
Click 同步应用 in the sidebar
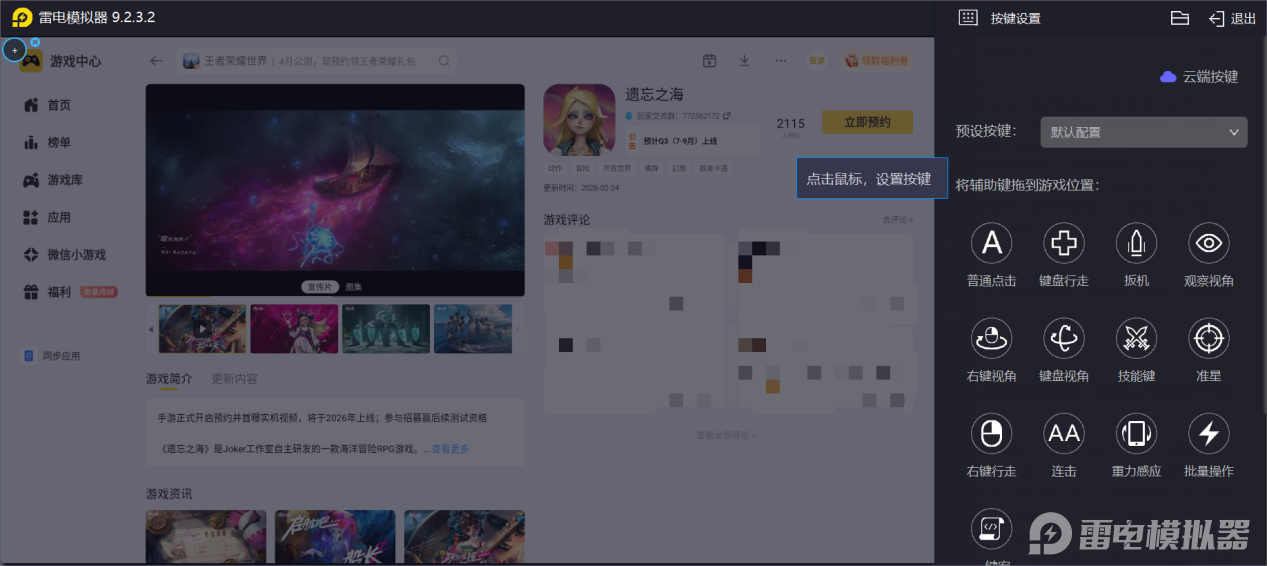coord(53,356)
